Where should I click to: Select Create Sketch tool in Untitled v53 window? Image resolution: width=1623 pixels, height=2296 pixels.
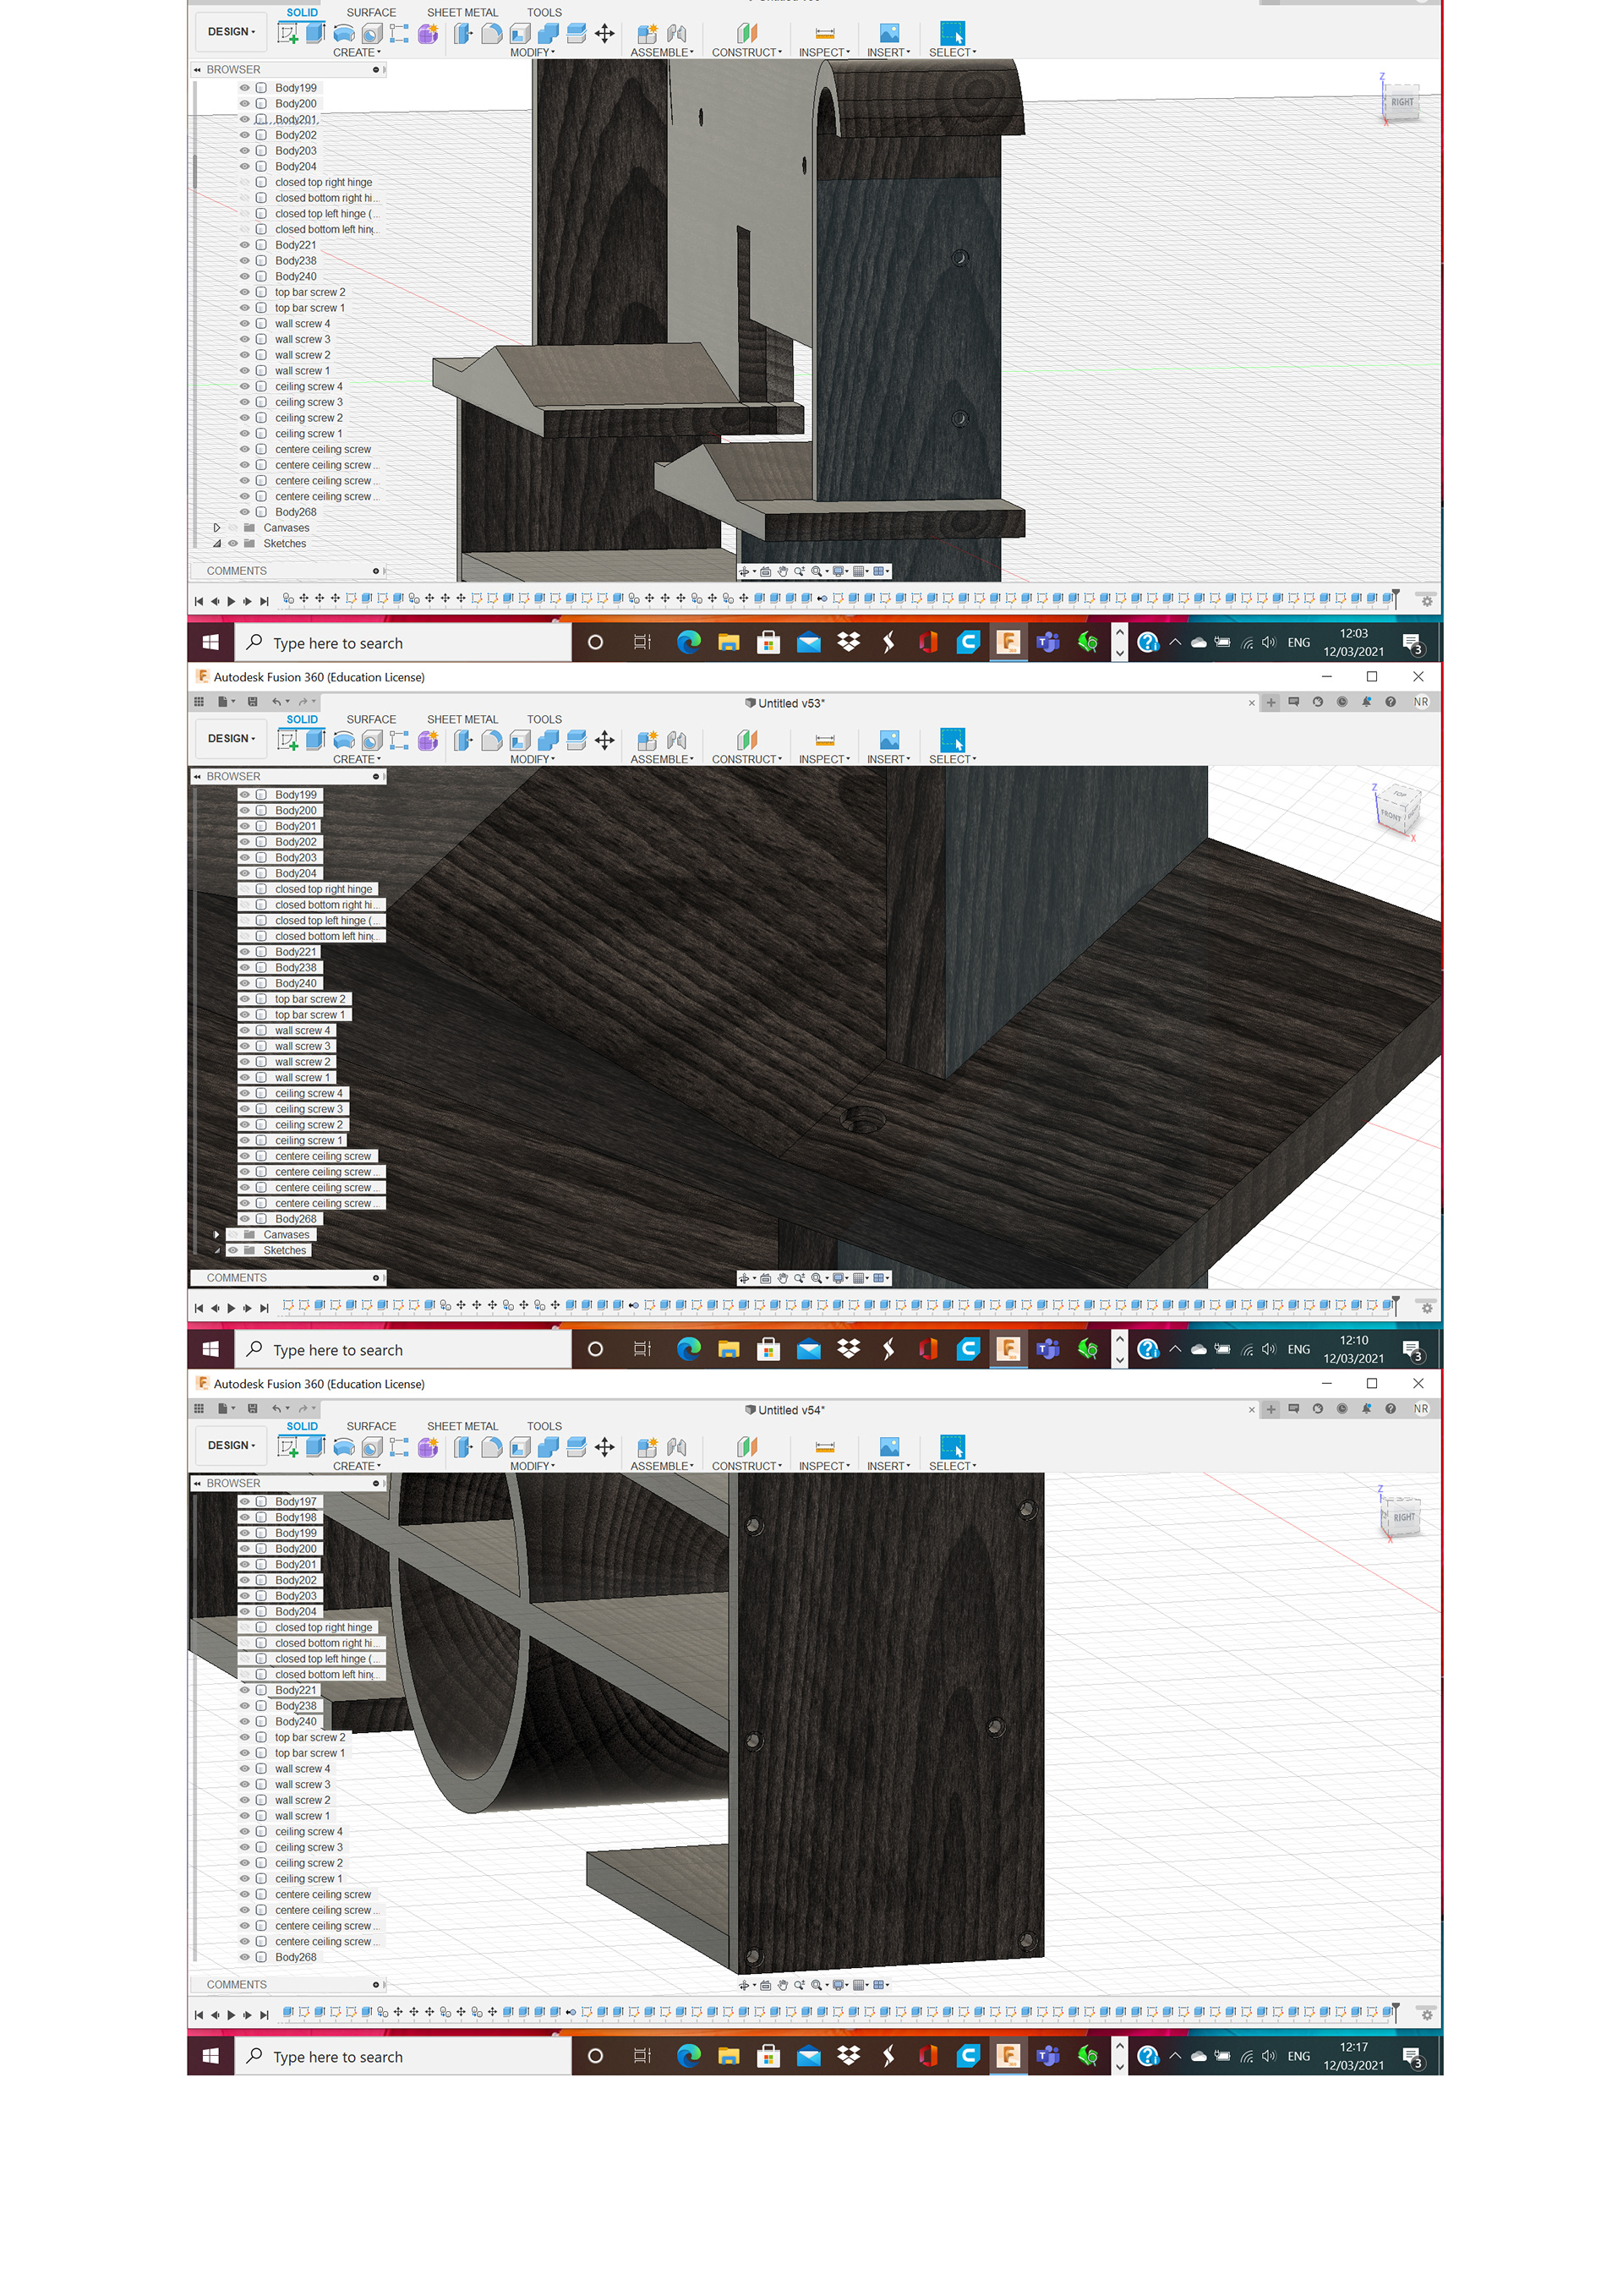[x=288, y=741]
